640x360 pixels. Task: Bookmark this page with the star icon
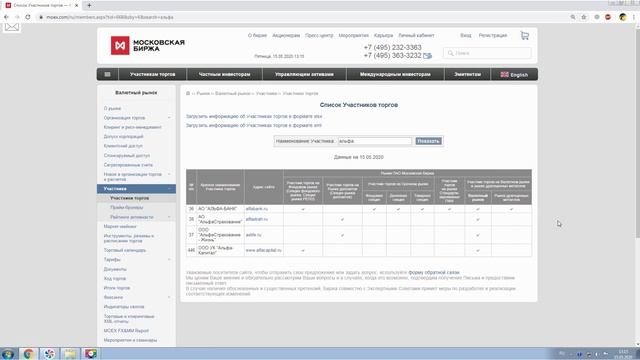tap(584, 17)
